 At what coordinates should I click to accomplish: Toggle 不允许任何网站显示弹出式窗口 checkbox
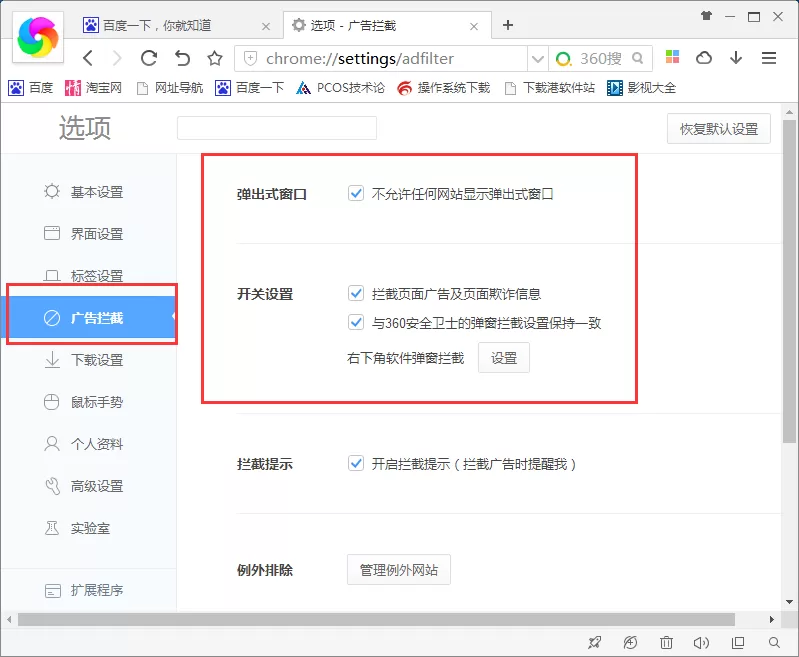356,193
